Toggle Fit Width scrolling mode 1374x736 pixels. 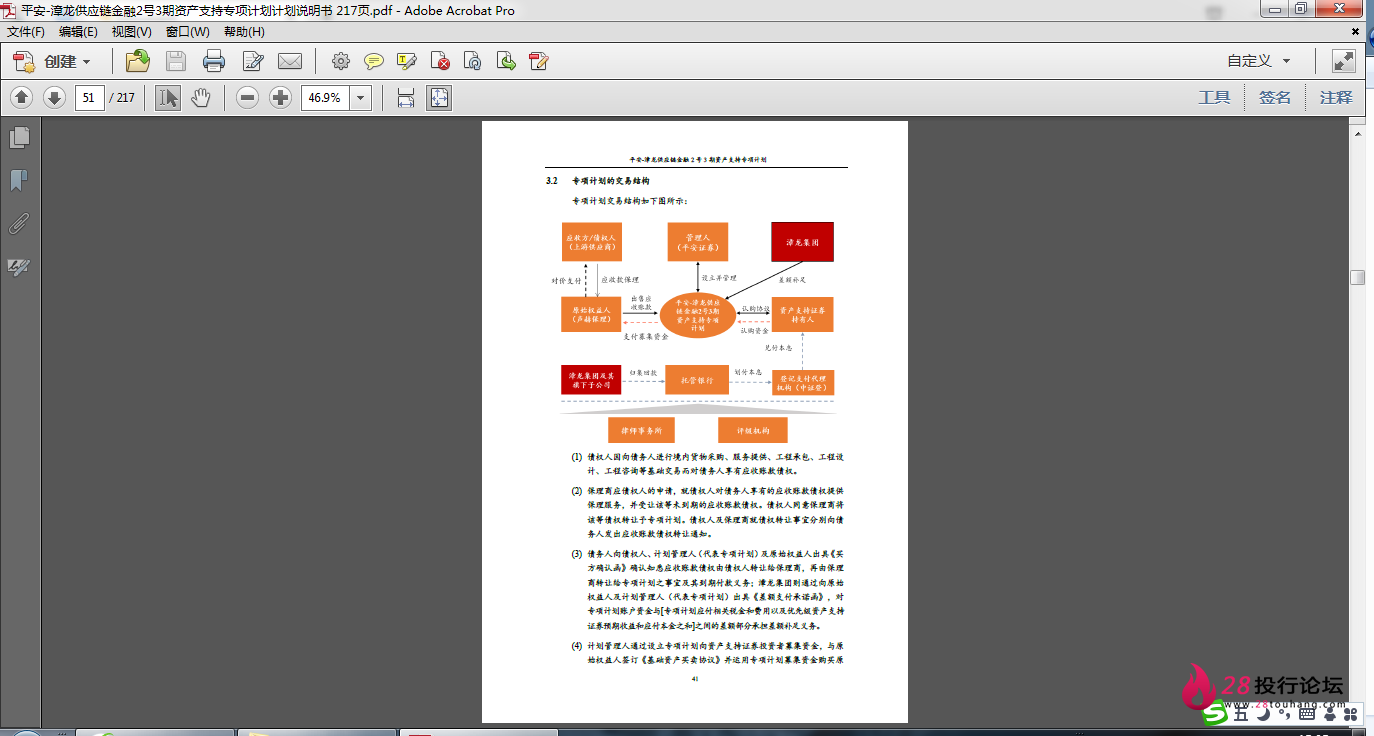(406, 98)
